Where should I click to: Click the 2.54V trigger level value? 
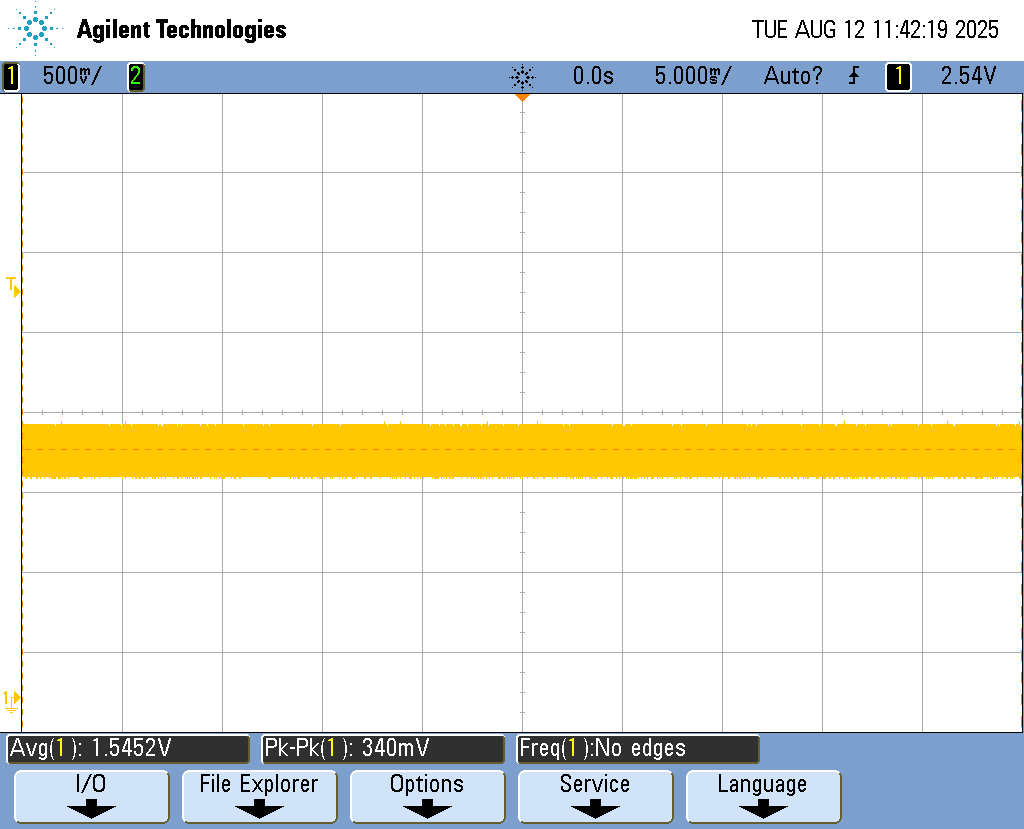pyautogui.click(x=968, y=76)
